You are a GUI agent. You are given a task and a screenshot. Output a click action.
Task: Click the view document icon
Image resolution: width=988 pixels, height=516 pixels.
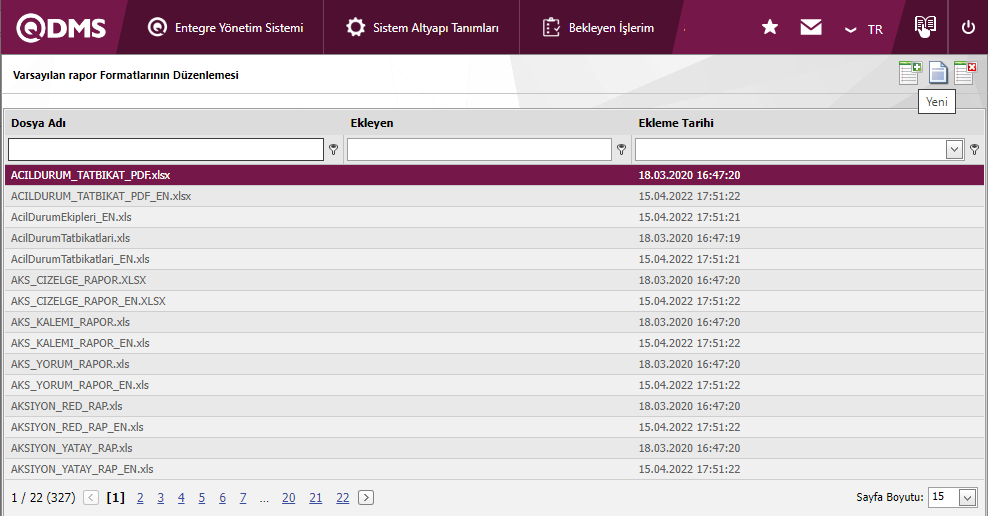pyautogui.click(x=938, y=73)
